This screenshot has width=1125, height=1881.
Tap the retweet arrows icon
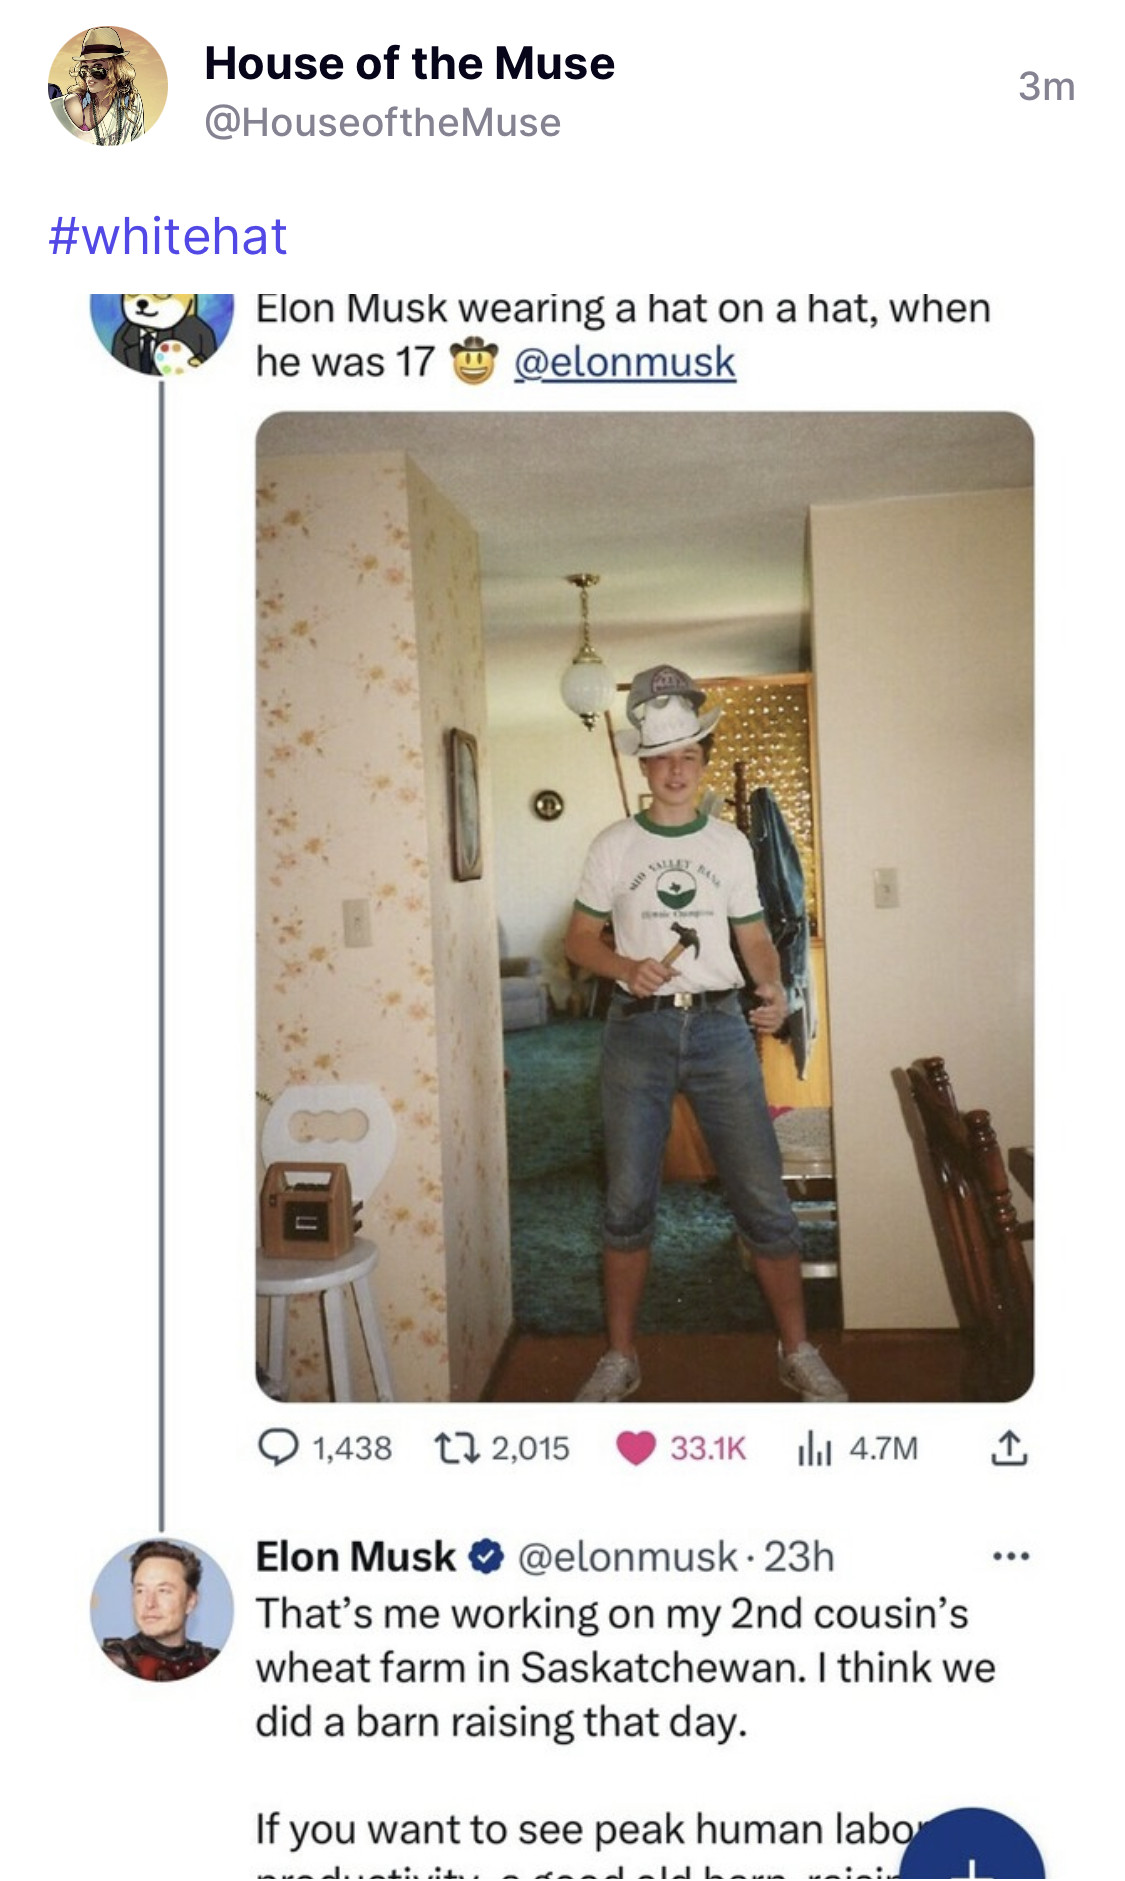(x=457, y=1448)
